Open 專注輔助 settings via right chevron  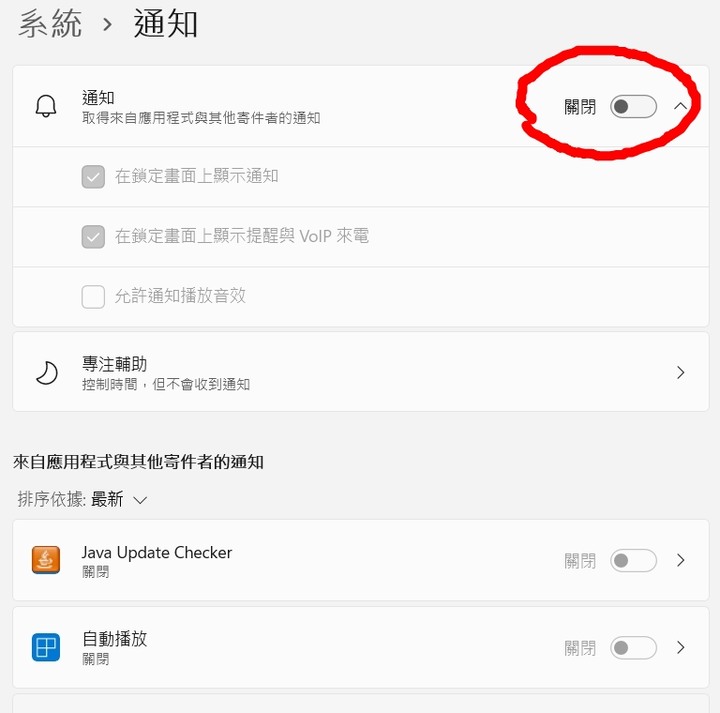(681, 372)
